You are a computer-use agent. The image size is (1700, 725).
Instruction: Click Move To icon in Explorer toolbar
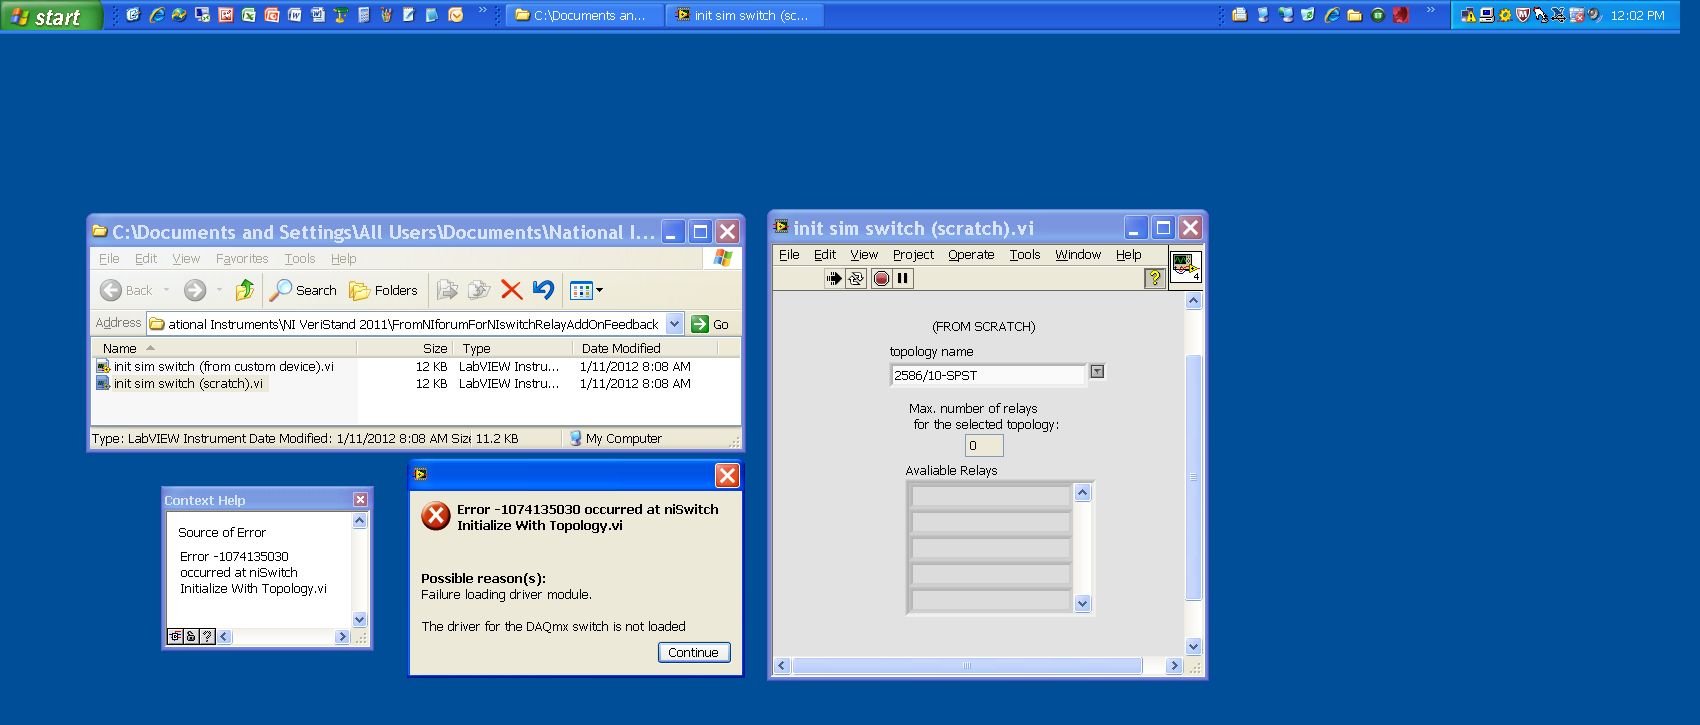(447, 290)
